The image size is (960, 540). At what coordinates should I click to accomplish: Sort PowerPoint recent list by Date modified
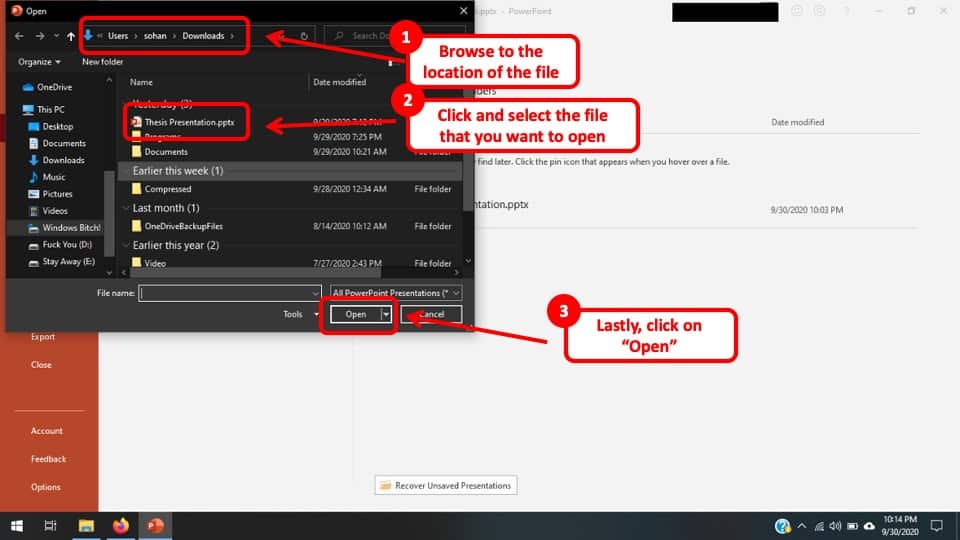tap(798, 122)
